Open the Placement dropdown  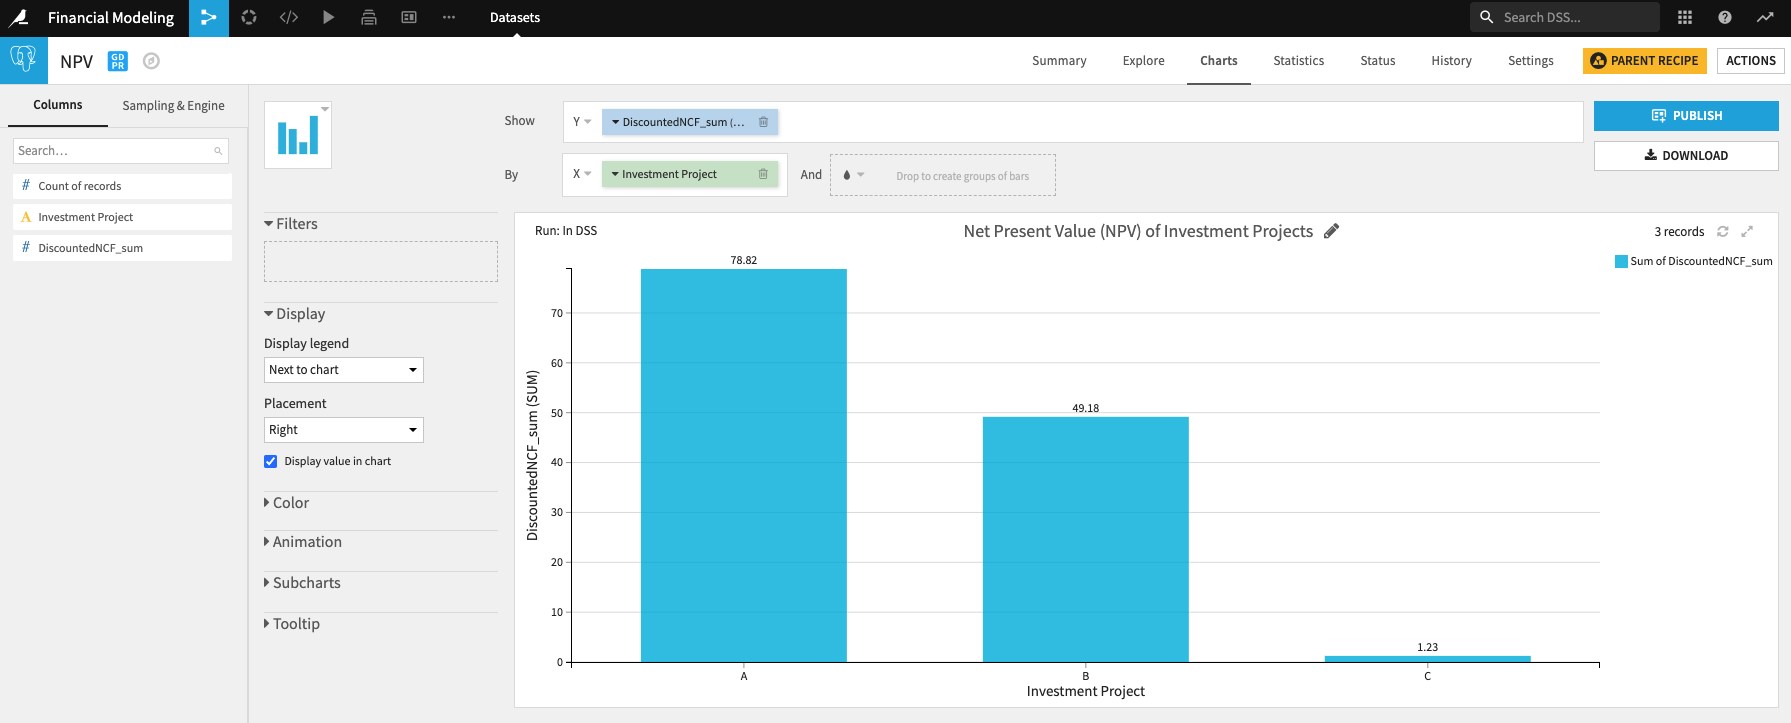click(x=344, y=430)
